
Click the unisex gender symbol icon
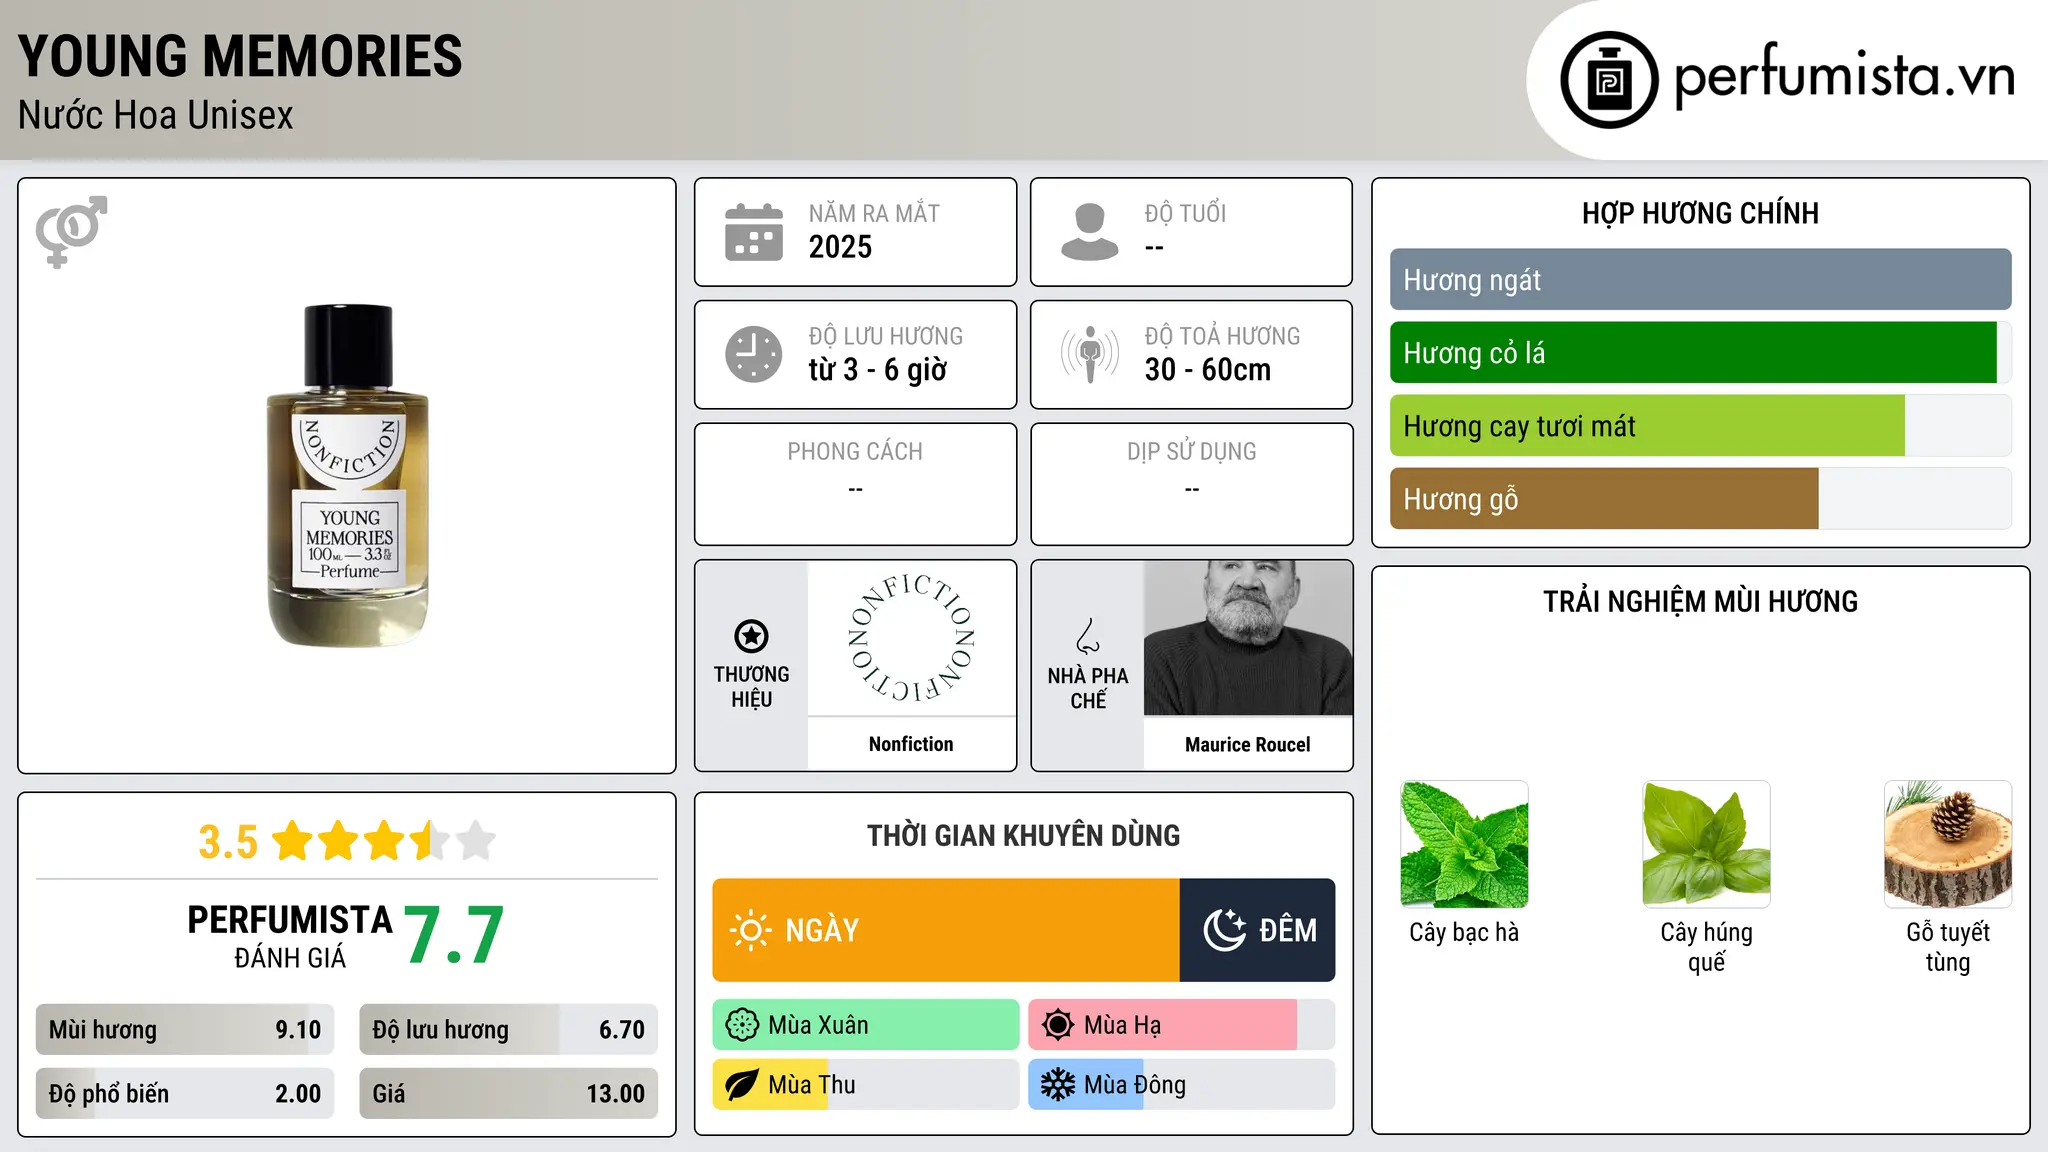pos(71,231)
